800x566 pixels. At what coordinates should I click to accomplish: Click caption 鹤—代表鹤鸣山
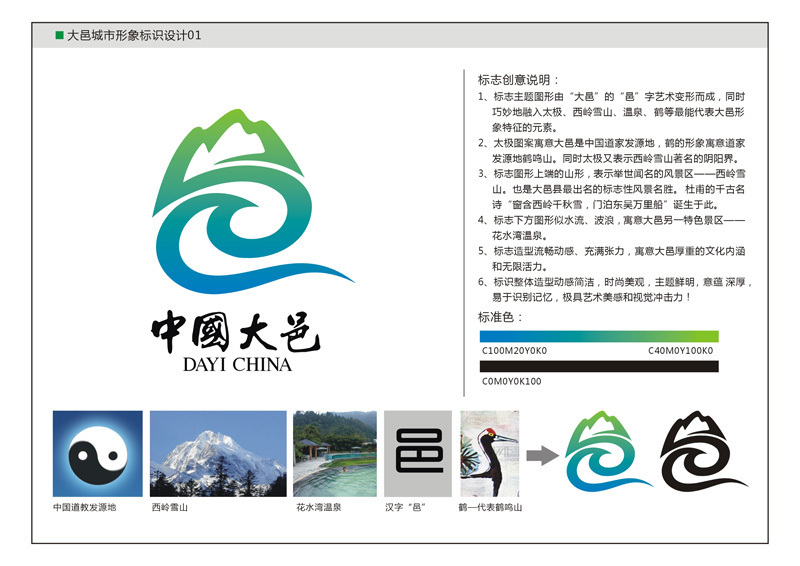tap(490, 507)
